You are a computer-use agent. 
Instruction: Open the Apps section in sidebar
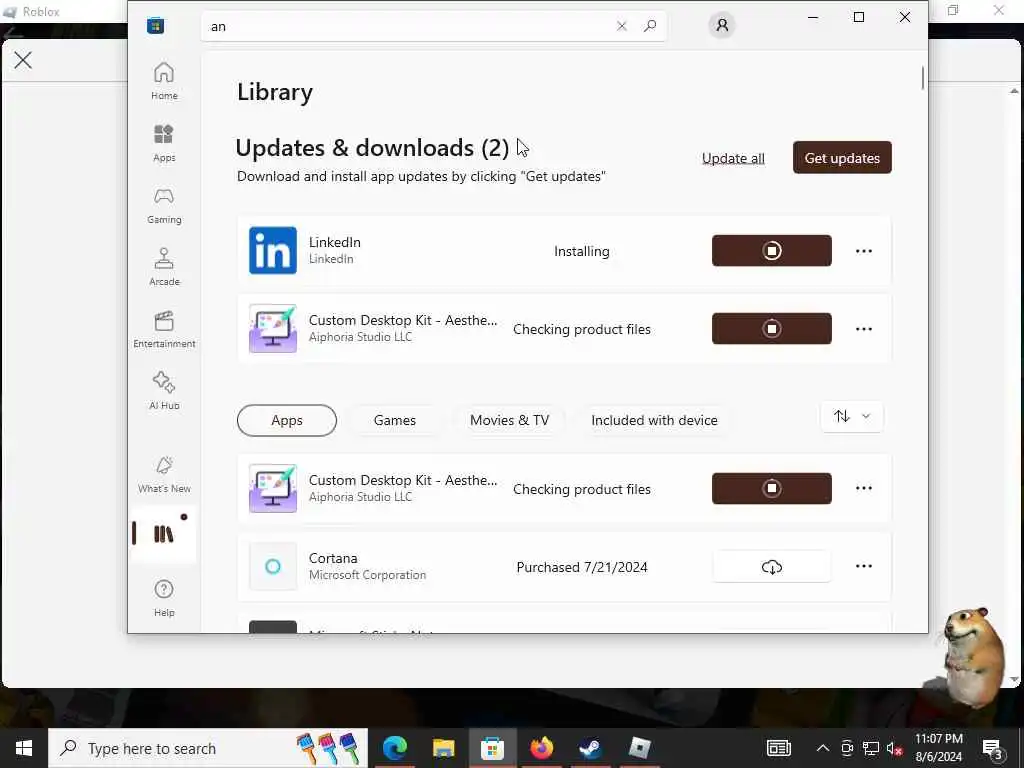click(164, 143)
